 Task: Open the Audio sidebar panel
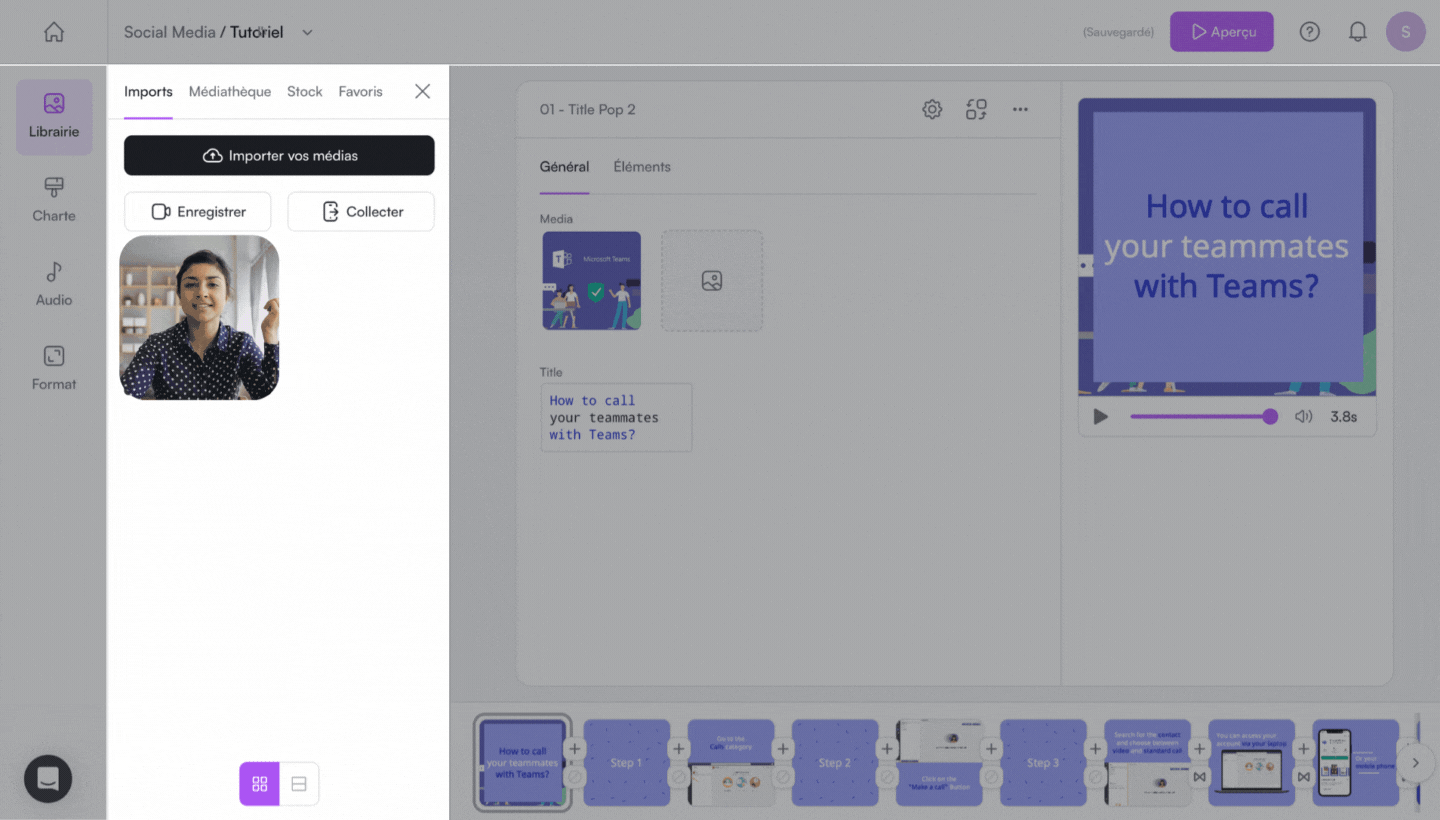point(54,284)
